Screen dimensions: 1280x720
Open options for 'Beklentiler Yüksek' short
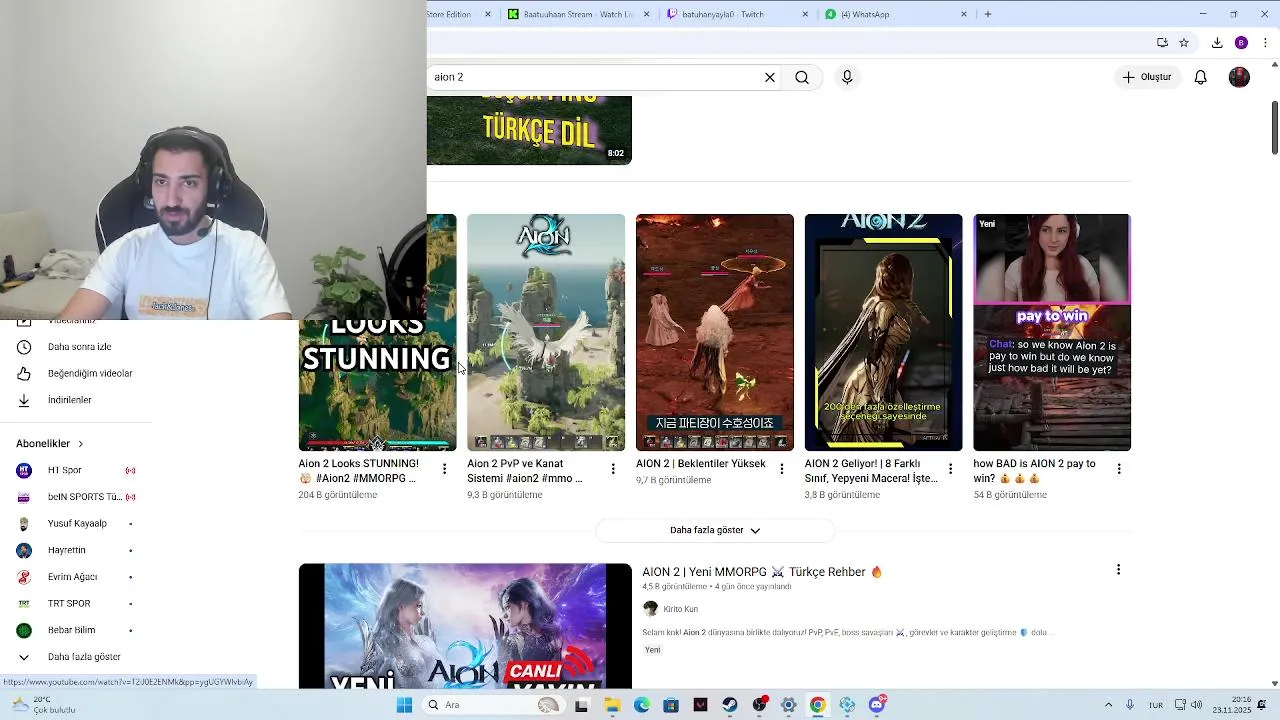pyautogui.click(x=782, y=468)
